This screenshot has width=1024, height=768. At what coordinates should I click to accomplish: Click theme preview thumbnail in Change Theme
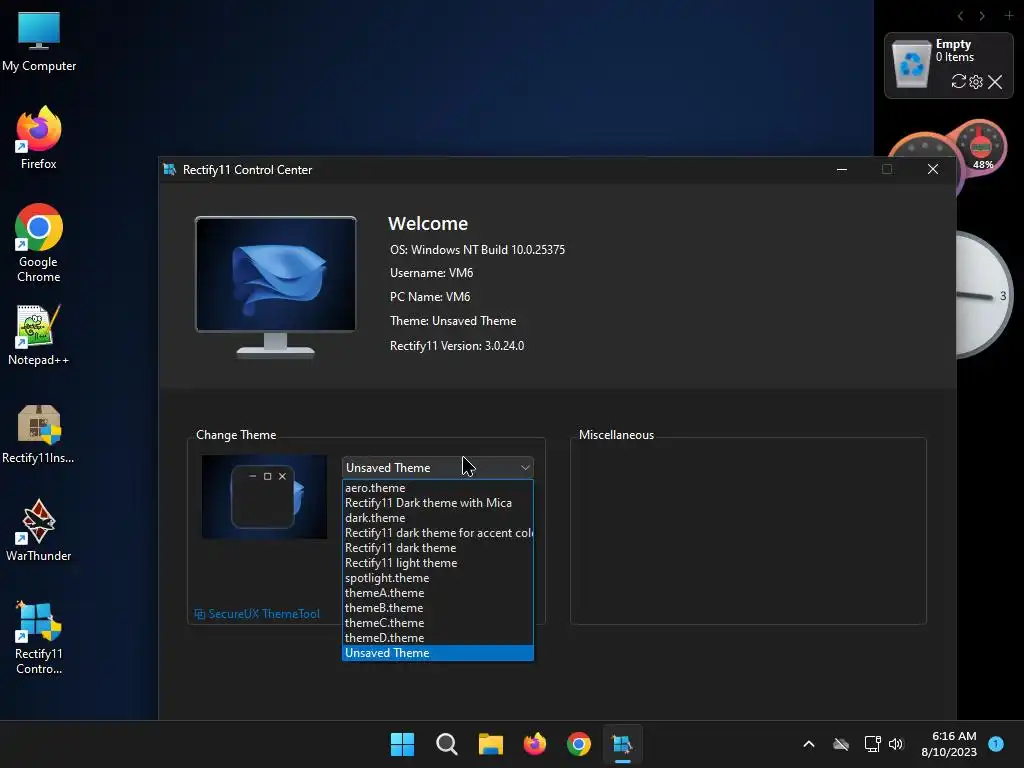(264, 497)
